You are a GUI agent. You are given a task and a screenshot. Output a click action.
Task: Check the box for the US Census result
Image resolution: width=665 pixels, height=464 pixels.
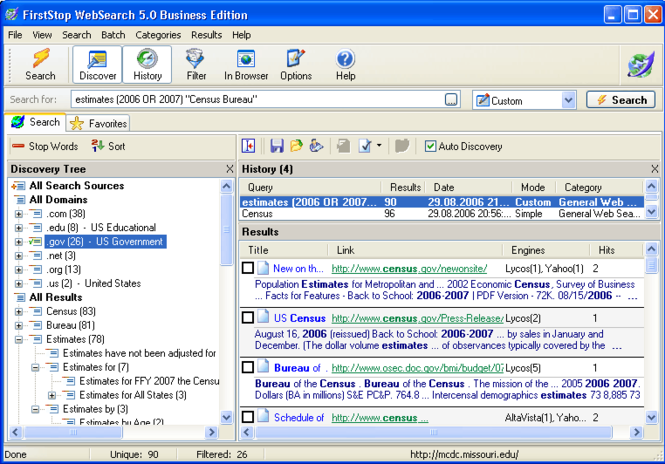(248, 318)
